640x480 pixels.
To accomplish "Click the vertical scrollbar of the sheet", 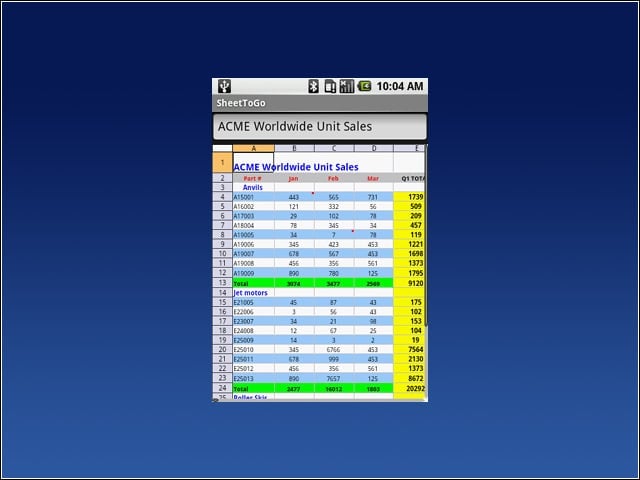I will point(426,235).
